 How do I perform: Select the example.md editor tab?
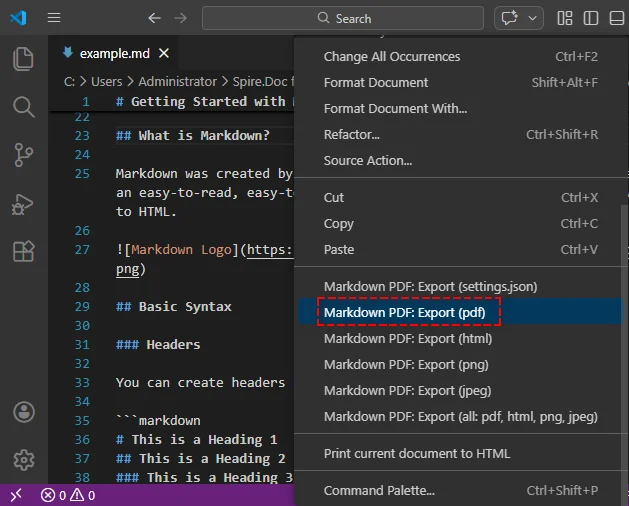(x=114, y=53)
